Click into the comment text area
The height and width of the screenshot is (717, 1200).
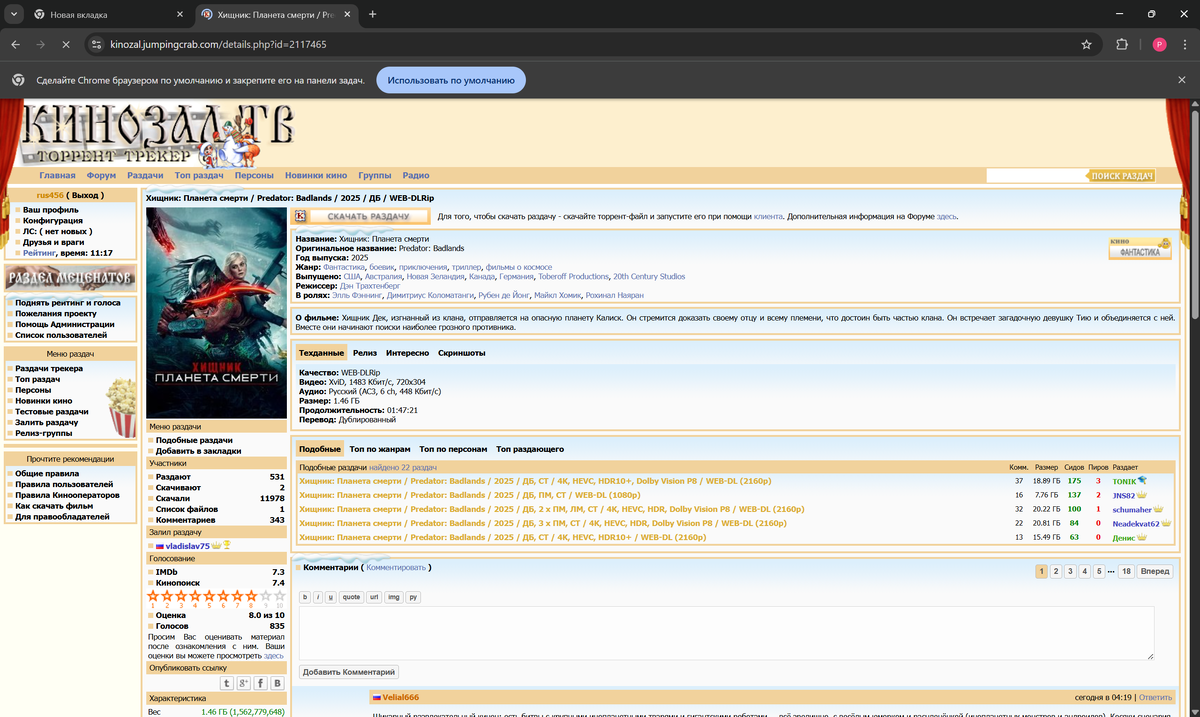pyautogui.click(x=726, y=632)
